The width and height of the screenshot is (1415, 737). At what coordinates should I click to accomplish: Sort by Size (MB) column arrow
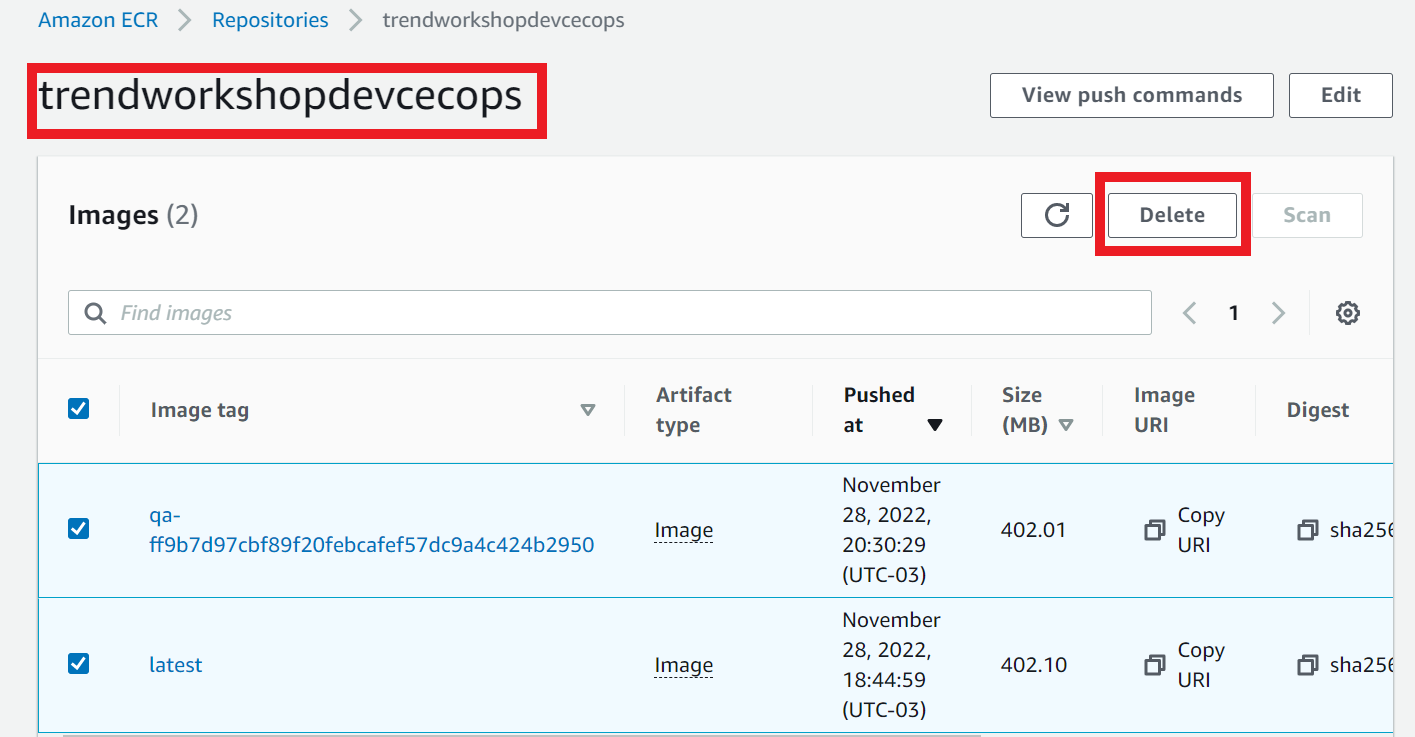(1066, 425)
